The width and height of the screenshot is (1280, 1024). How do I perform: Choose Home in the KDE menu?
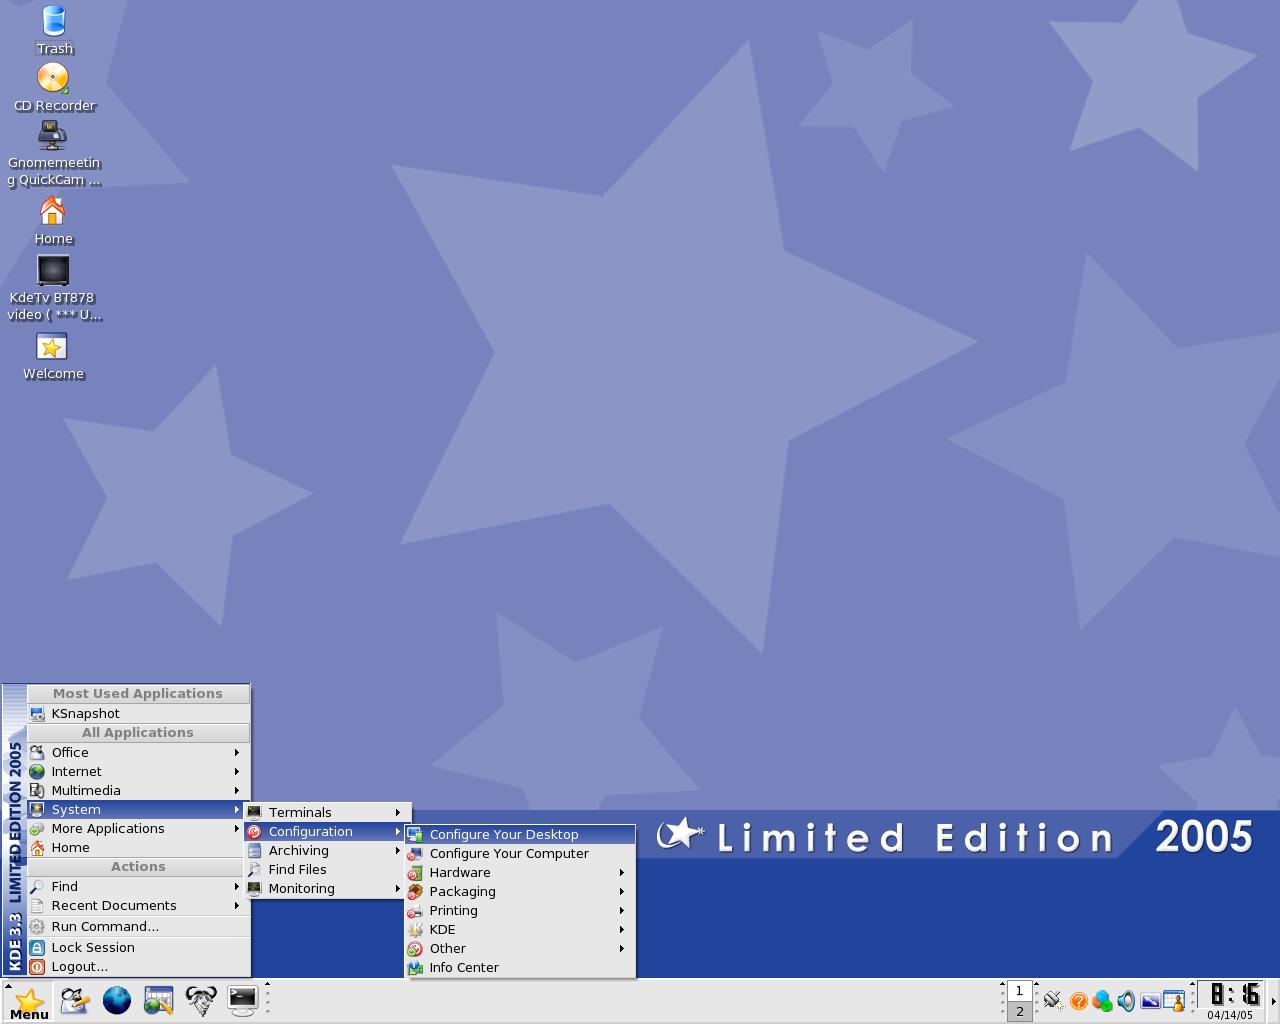138,848
